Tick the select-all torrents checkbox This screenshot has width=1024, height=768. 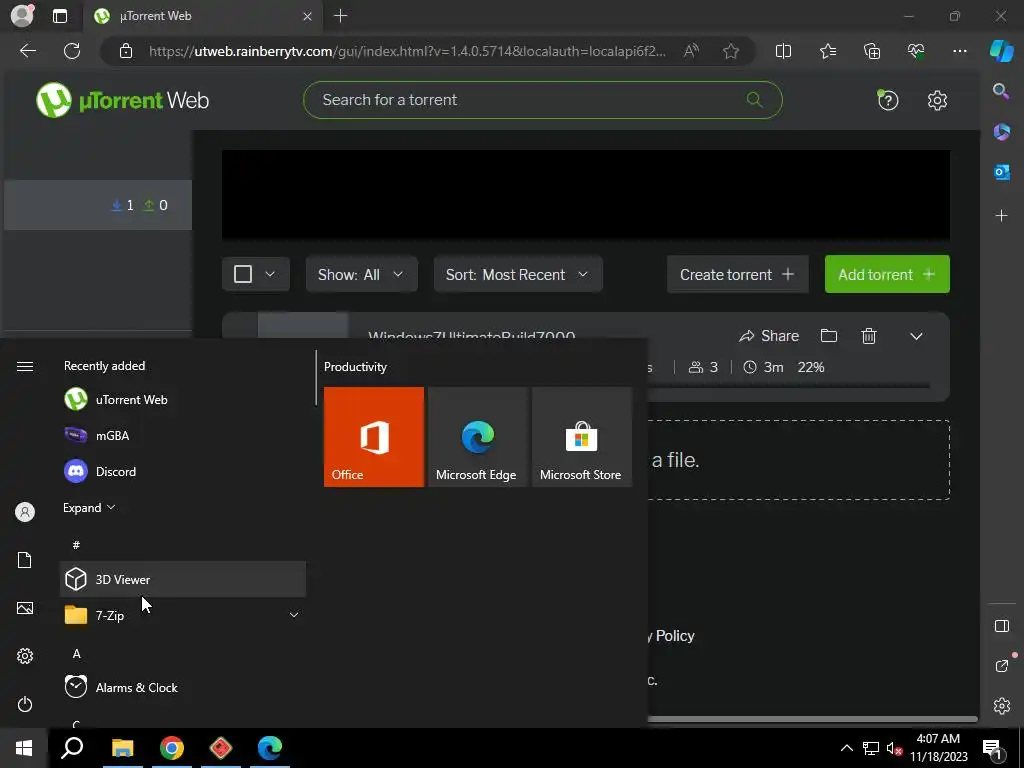(243, 274)
